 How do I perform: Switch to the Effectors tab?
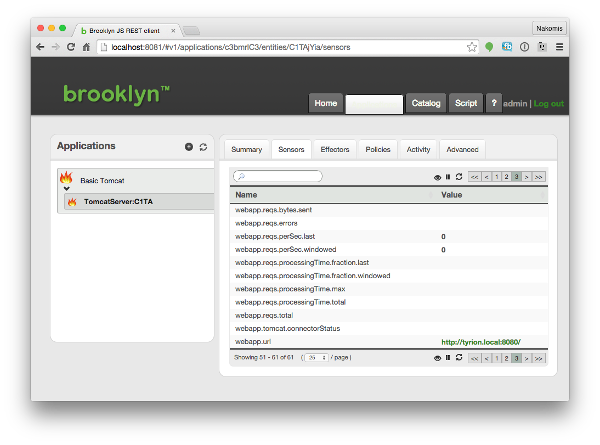click(334, 149)
